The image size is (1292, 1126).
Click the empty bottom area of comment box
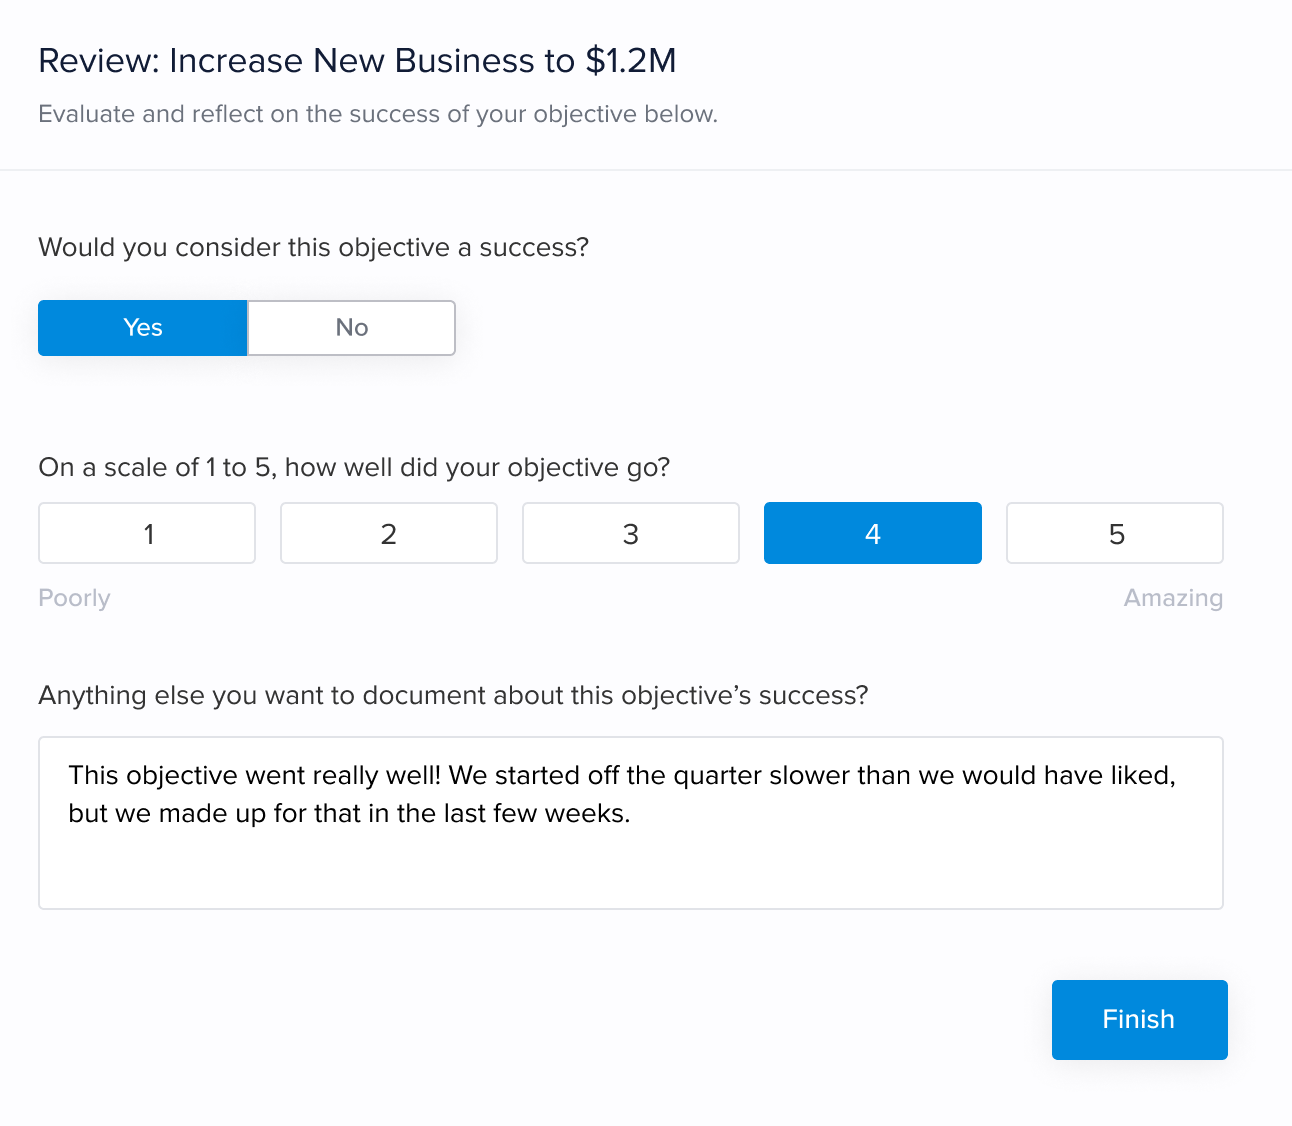[631, 875]
